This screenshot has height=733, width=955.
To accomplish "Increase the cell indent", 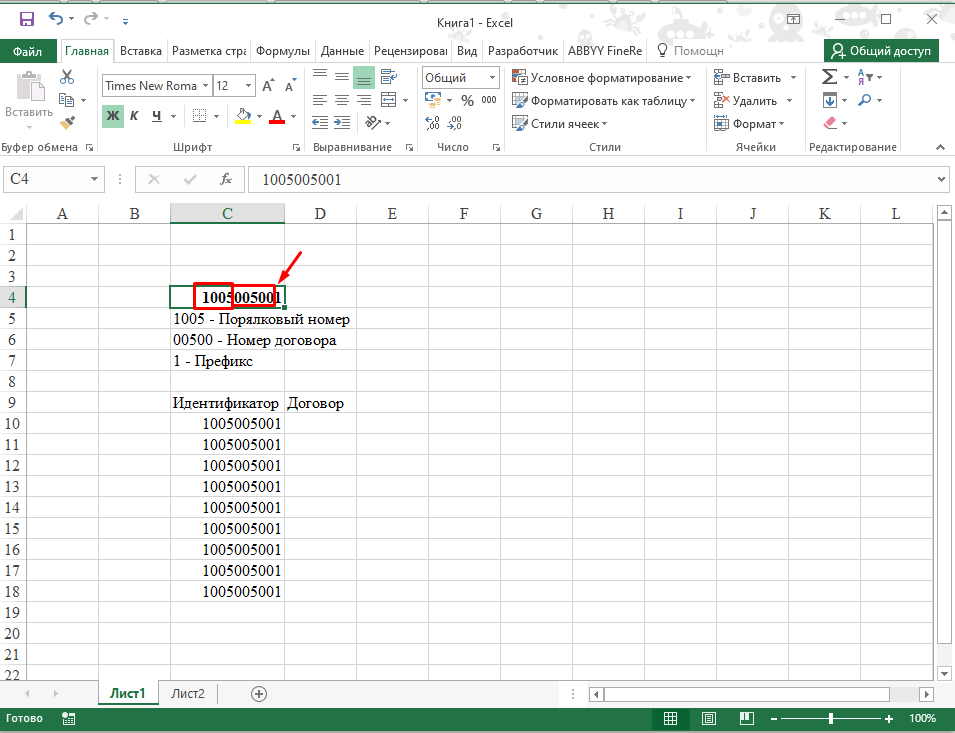I will [x=342, y=122].
